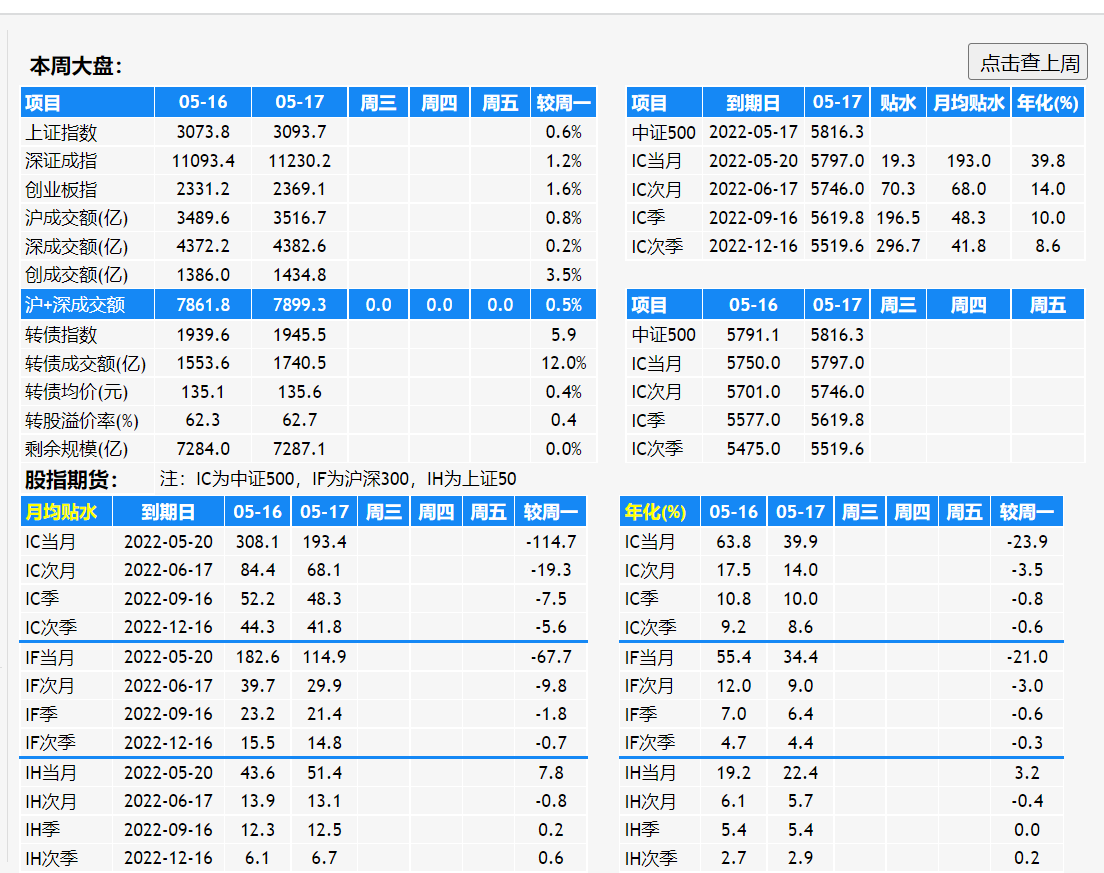The width and height of the screenshot is (1104, 873).
Task: Click the highlighted 沪+深成交额 row label
Action: pyautogui.click(x=75, y=305)
